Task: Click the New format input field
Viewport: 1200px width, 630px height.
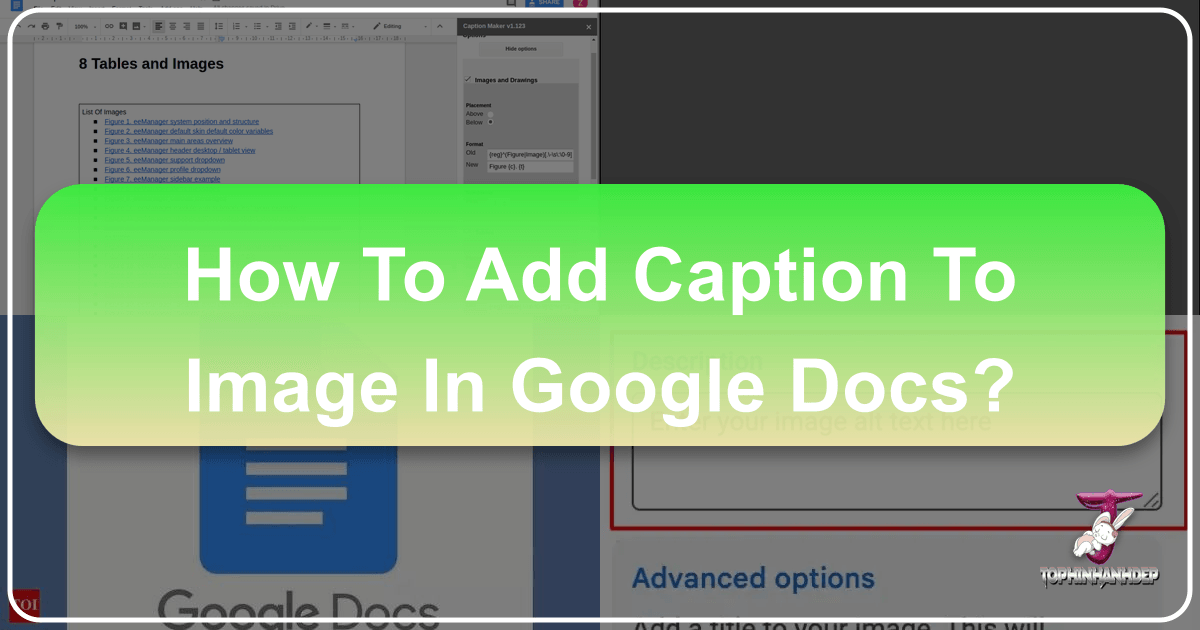Action: click(529, 167)
